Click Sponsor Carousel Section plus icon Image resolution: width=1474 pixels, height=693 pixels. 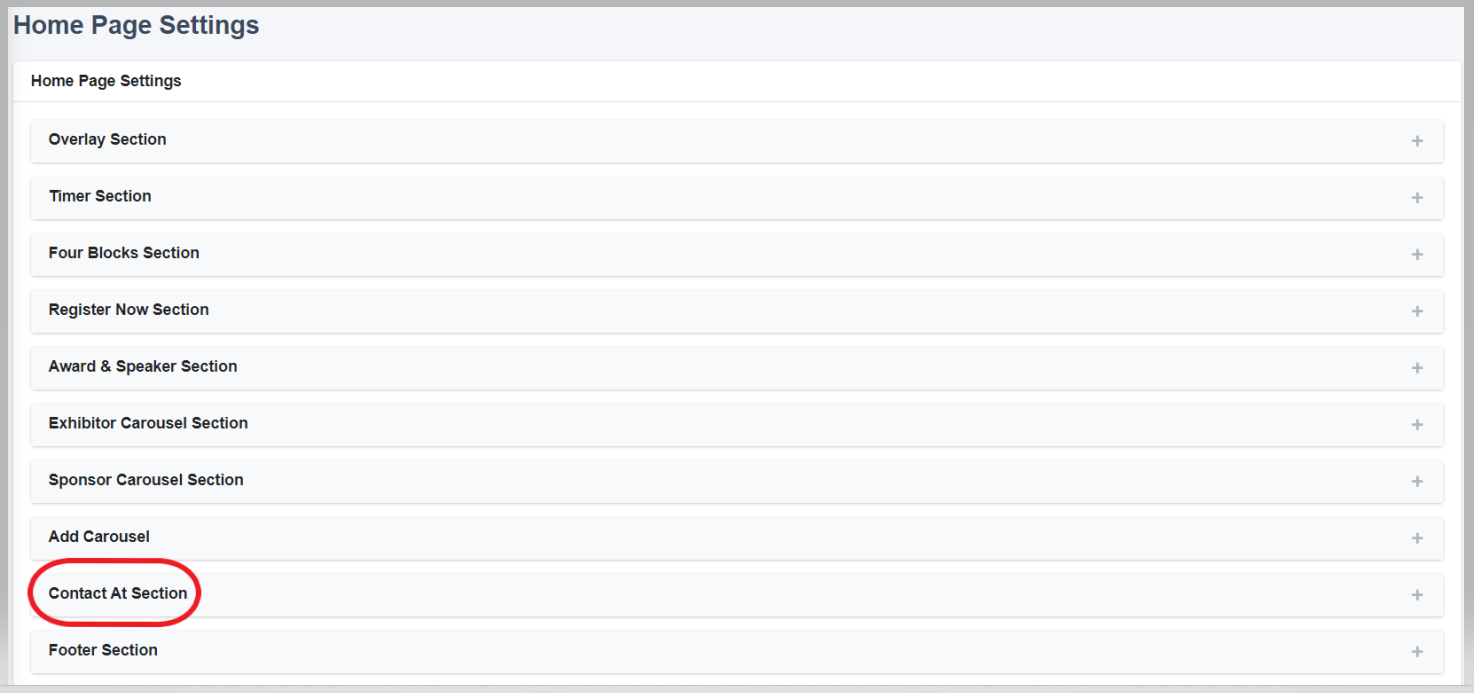[1417, 482]
